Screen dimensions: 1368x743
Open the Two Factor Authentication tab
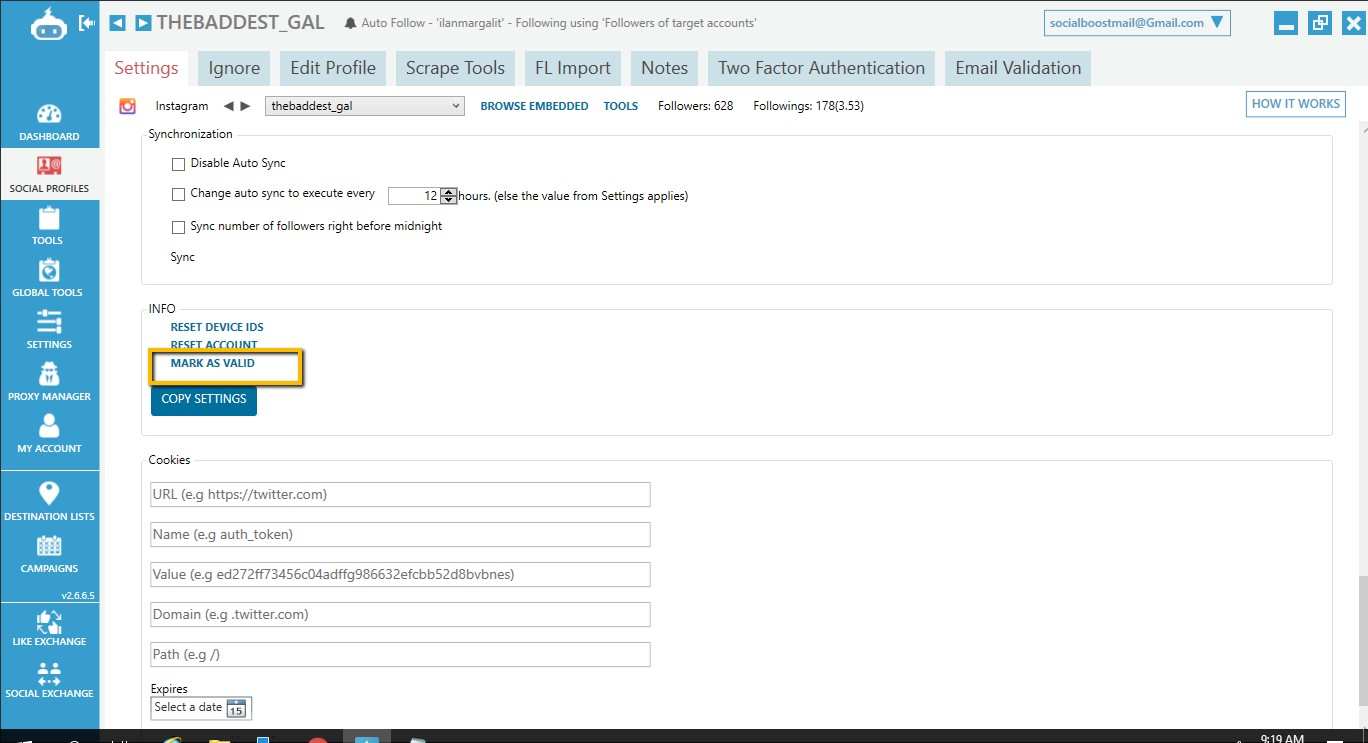coord(822,68)
